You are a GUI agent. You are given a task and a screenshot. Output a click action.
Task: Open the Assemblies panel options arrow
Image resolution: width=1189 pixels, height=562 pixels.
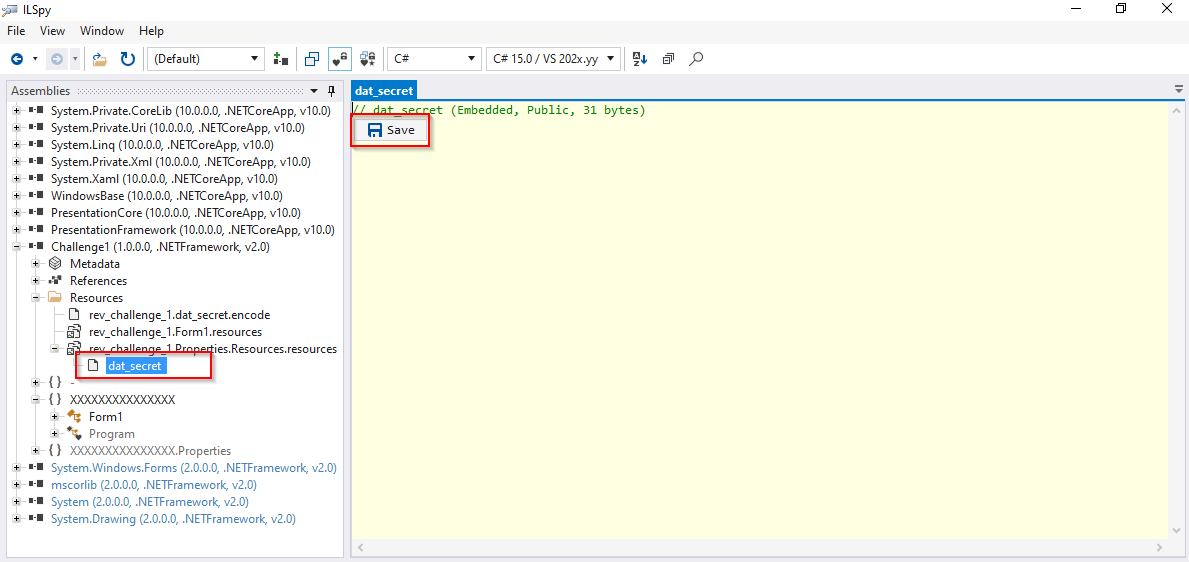click(315, 91)
